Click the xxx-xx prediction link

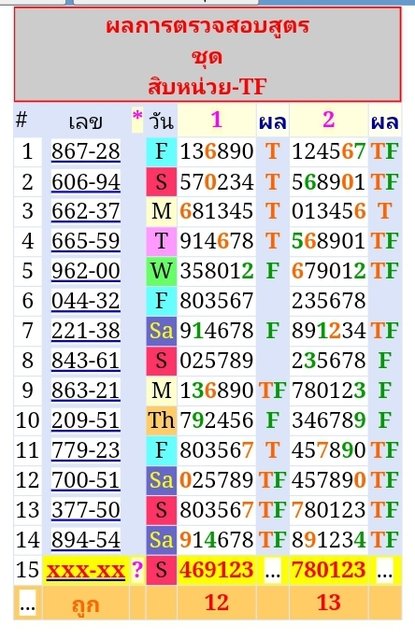86,570
